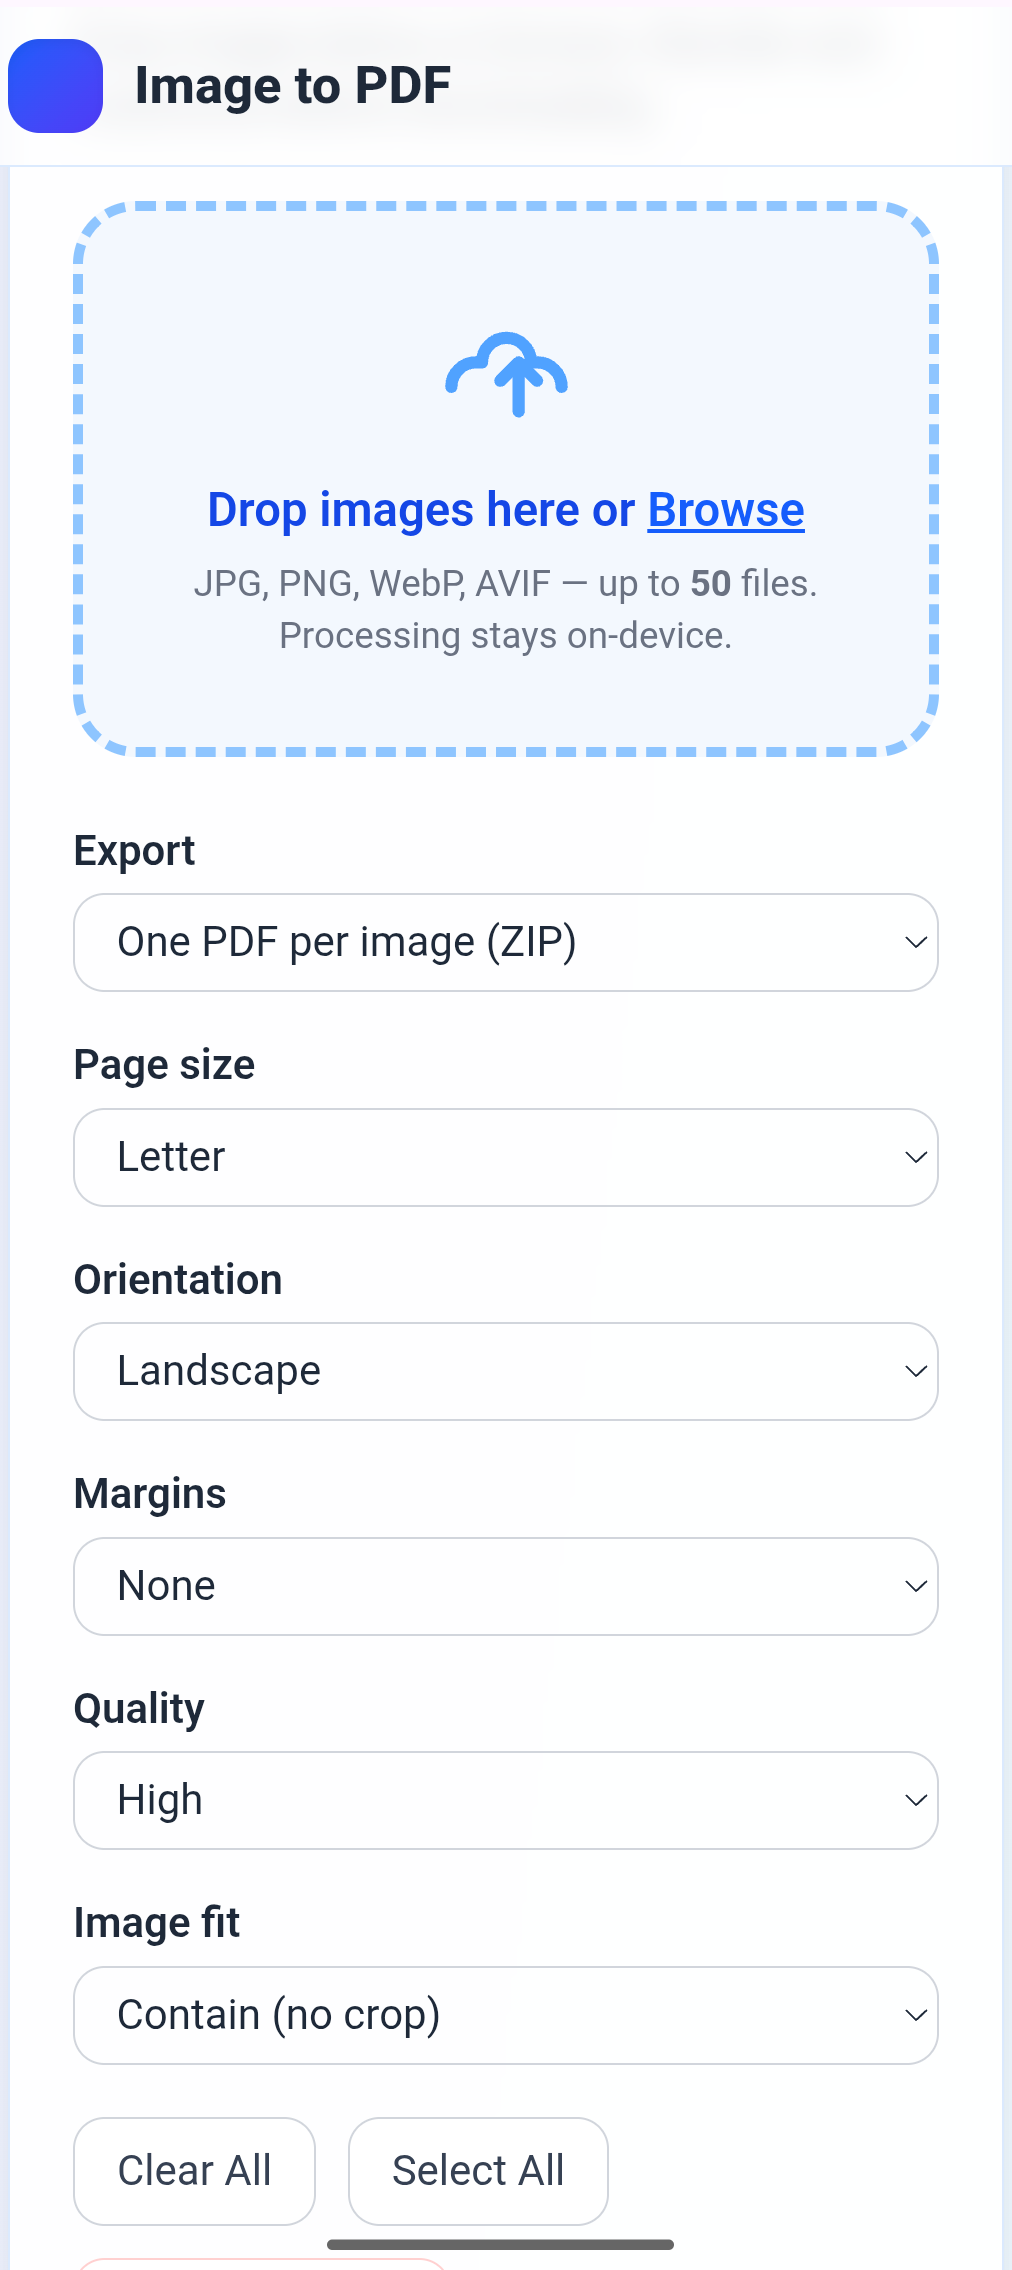Screen dimensions: 1012x2270
Task: Expand the Image fit Contain dropdown
Action: pyautogui.click(x=506, y=2015)
